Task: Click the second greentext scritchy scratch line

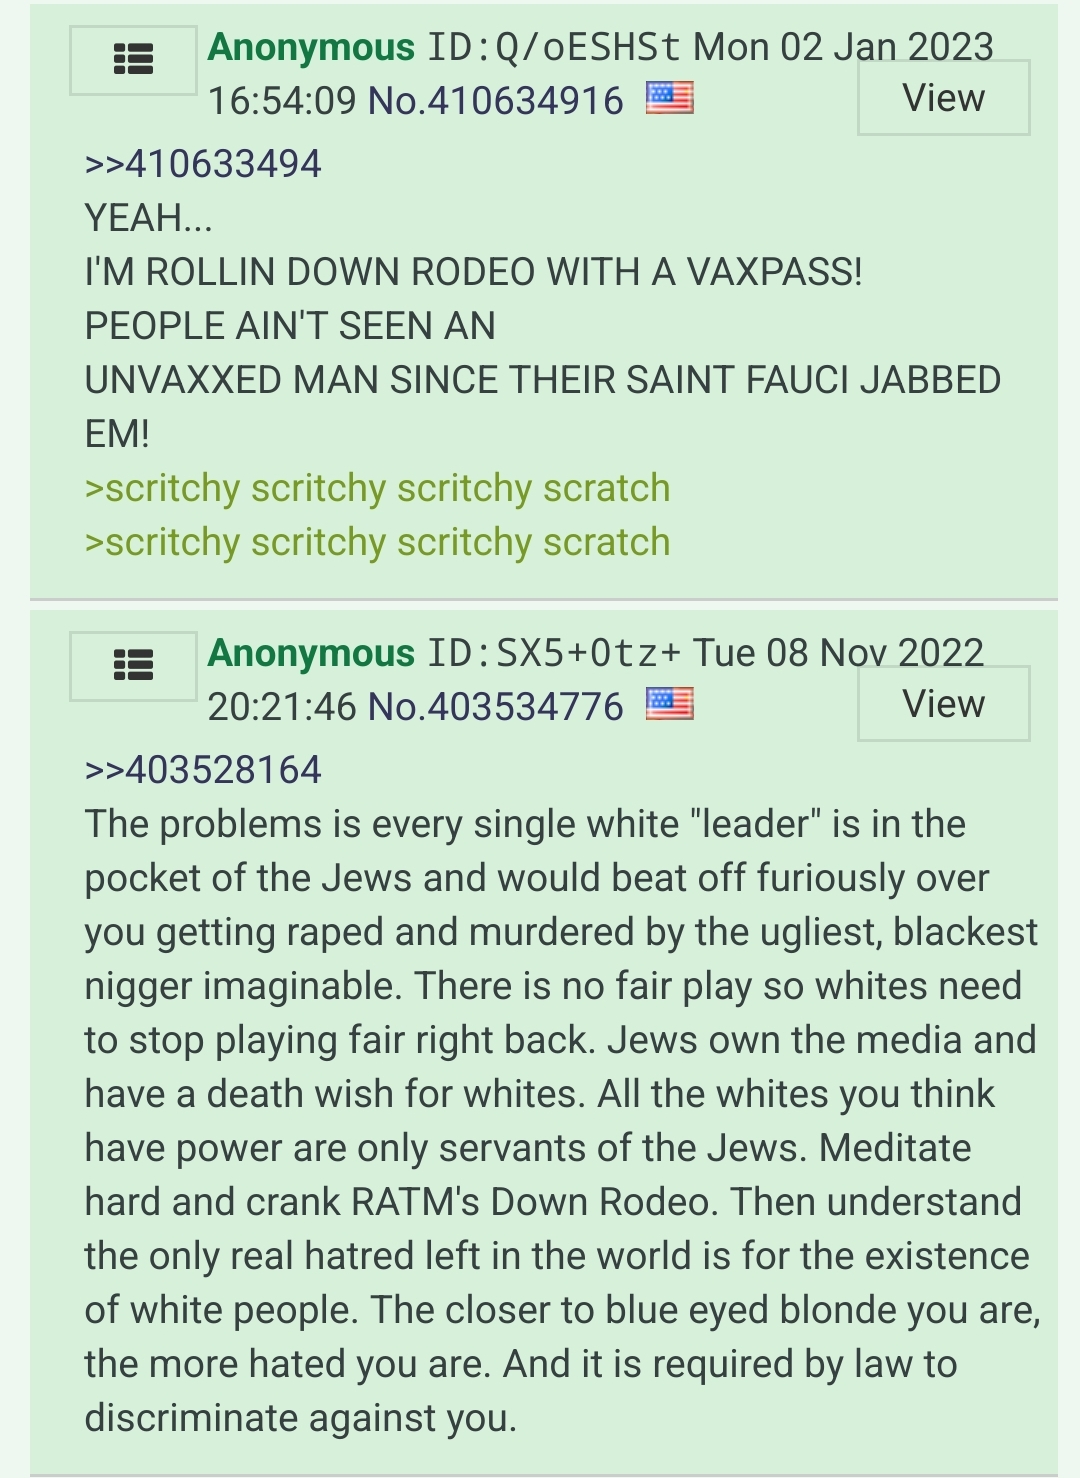Action: pos(377,543)
